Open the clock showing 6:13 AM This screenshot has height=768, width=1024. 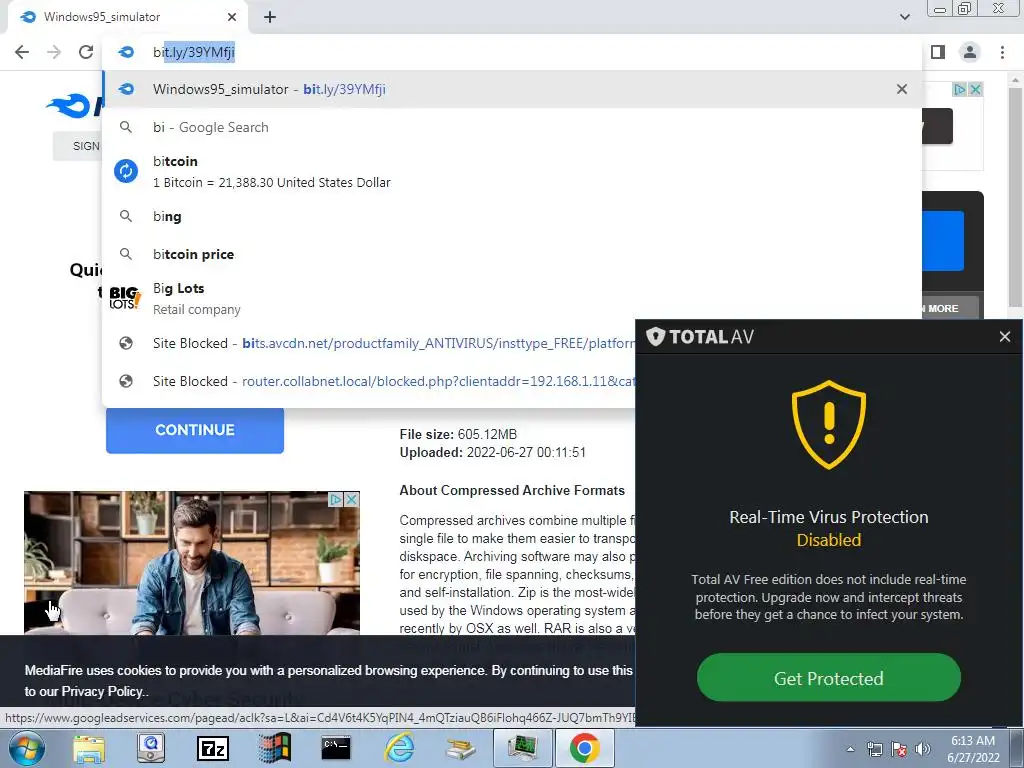pyautogui.click(x=973, y=749)
